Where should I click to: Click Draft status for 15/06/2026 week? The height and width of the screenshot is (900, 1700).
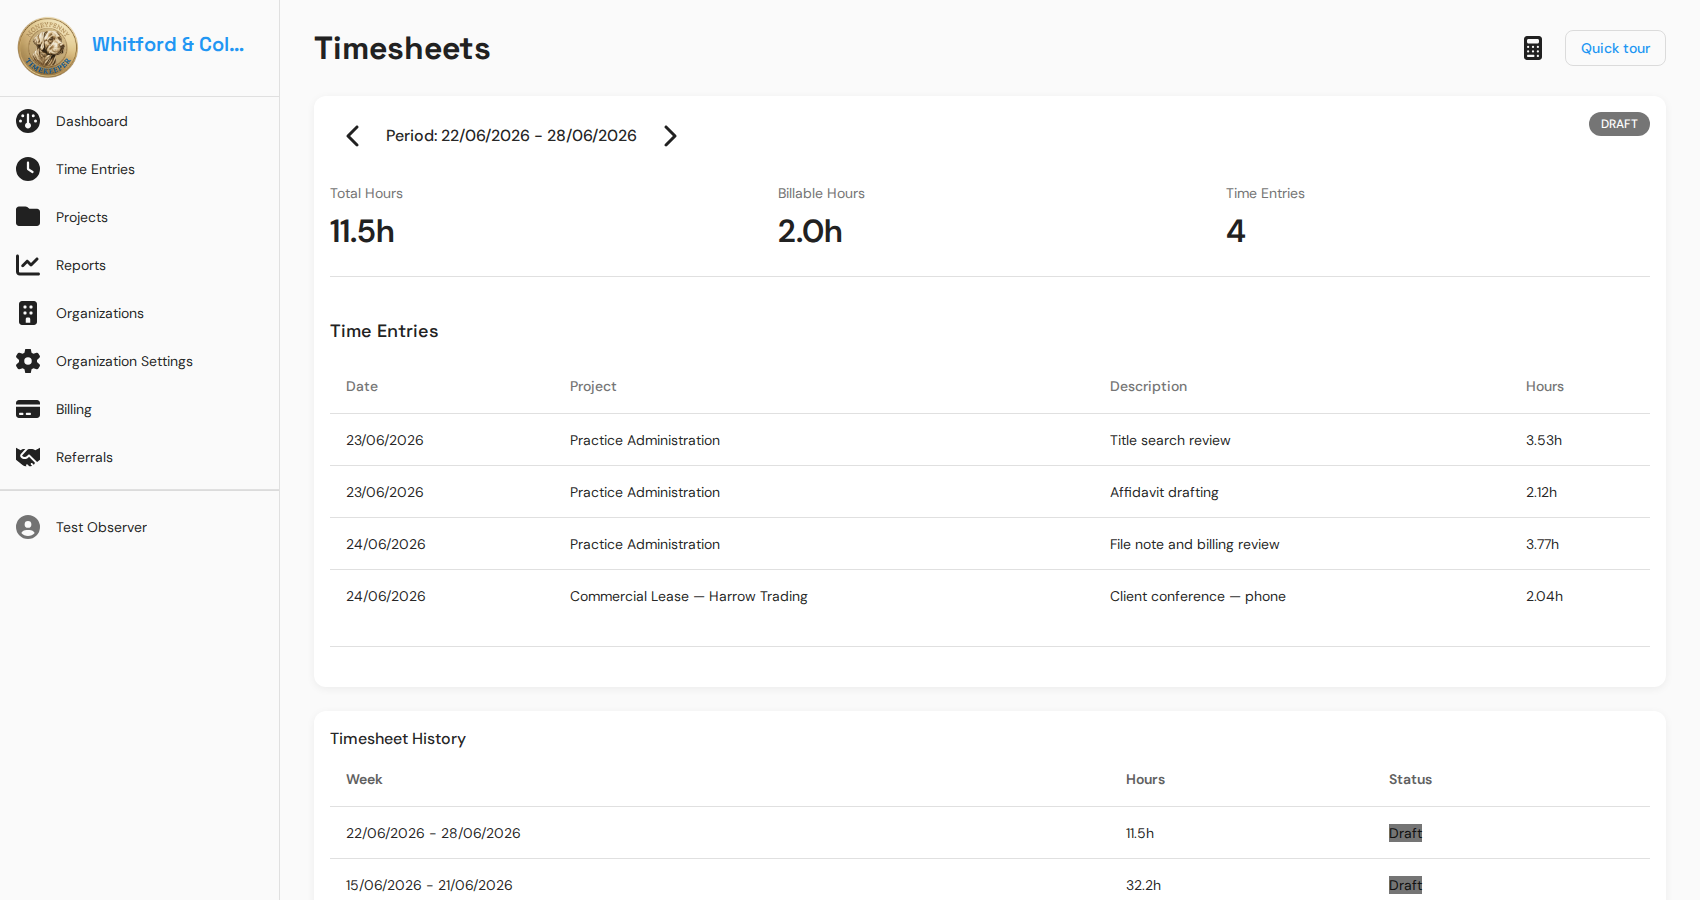1405,885
